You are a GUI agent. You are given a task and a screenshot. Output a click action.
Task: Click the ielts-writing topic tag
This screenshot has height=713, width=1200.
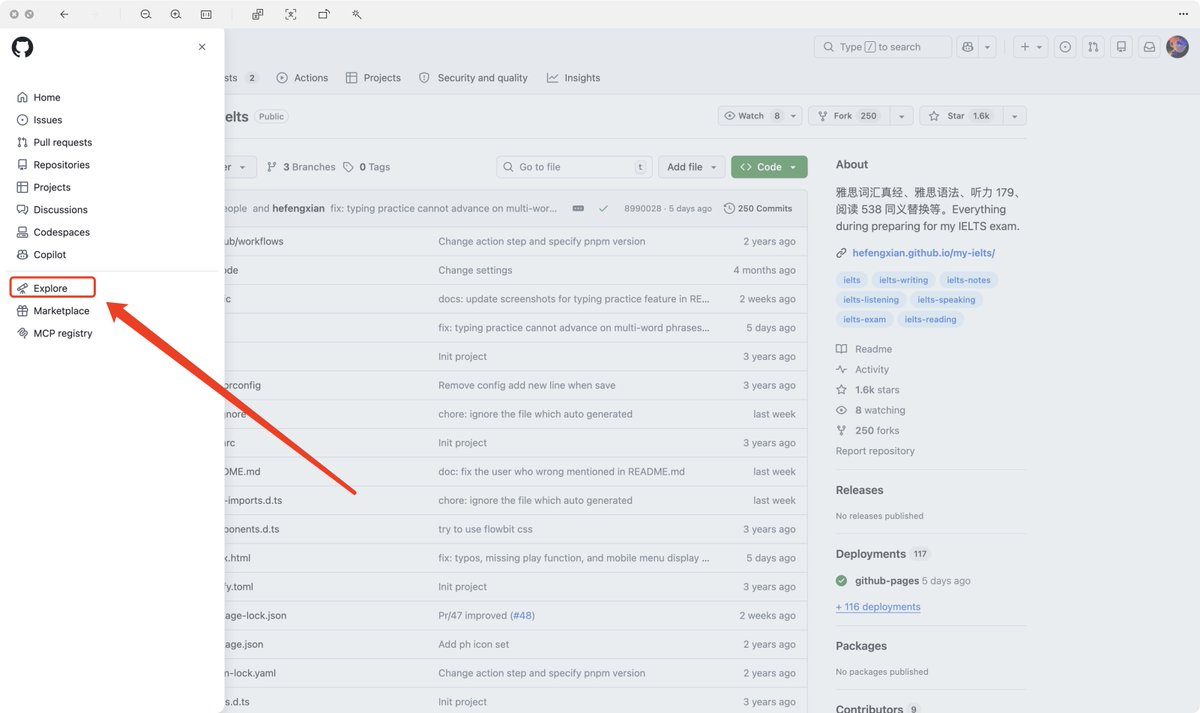tap(903, 280)
